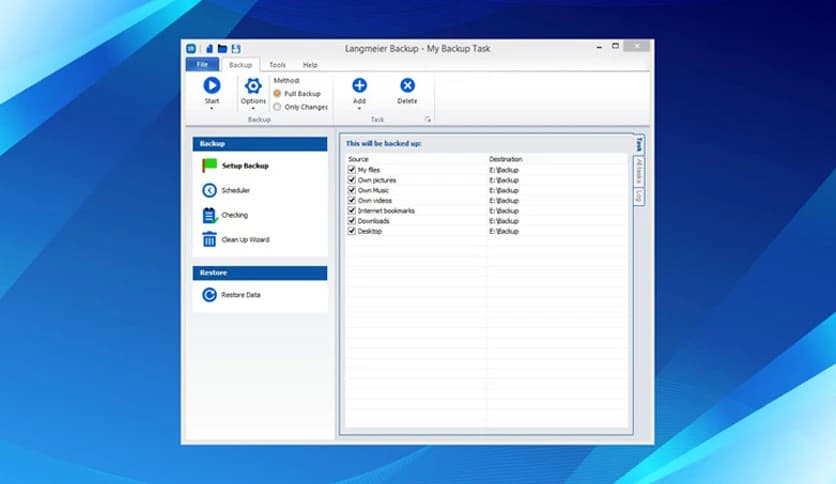The width and height of the screenshot is (836, 484).
Task: Disable the Downloads source checkbox
Action: 352,221
